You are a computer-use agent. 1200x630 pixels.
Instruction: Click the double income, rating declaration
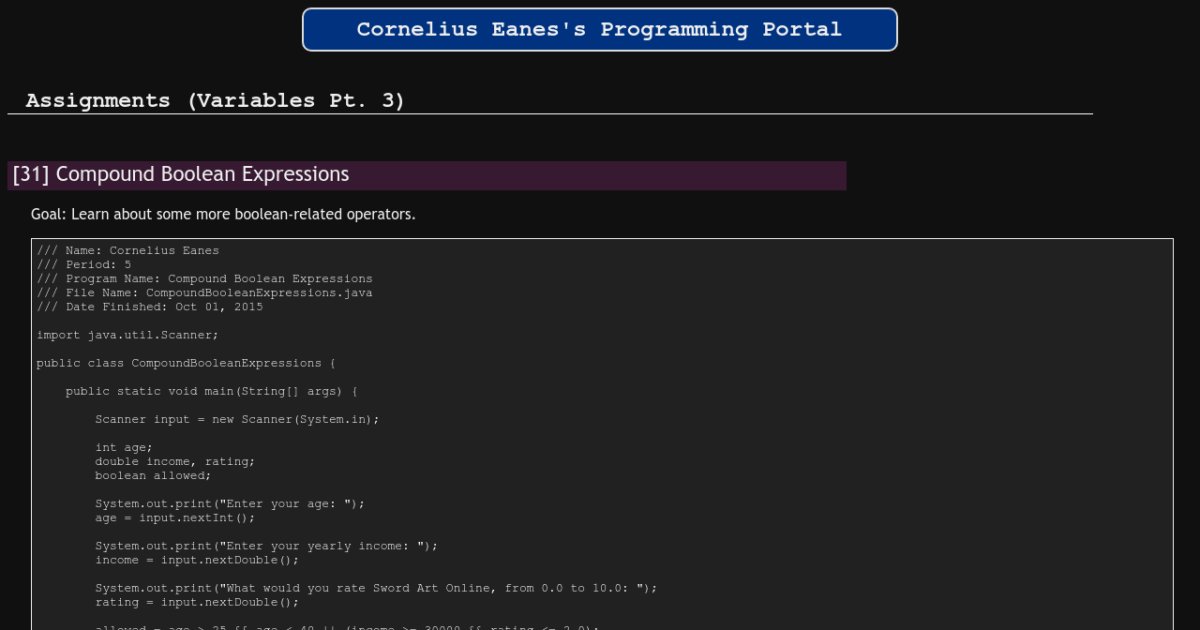pos(175,461)
